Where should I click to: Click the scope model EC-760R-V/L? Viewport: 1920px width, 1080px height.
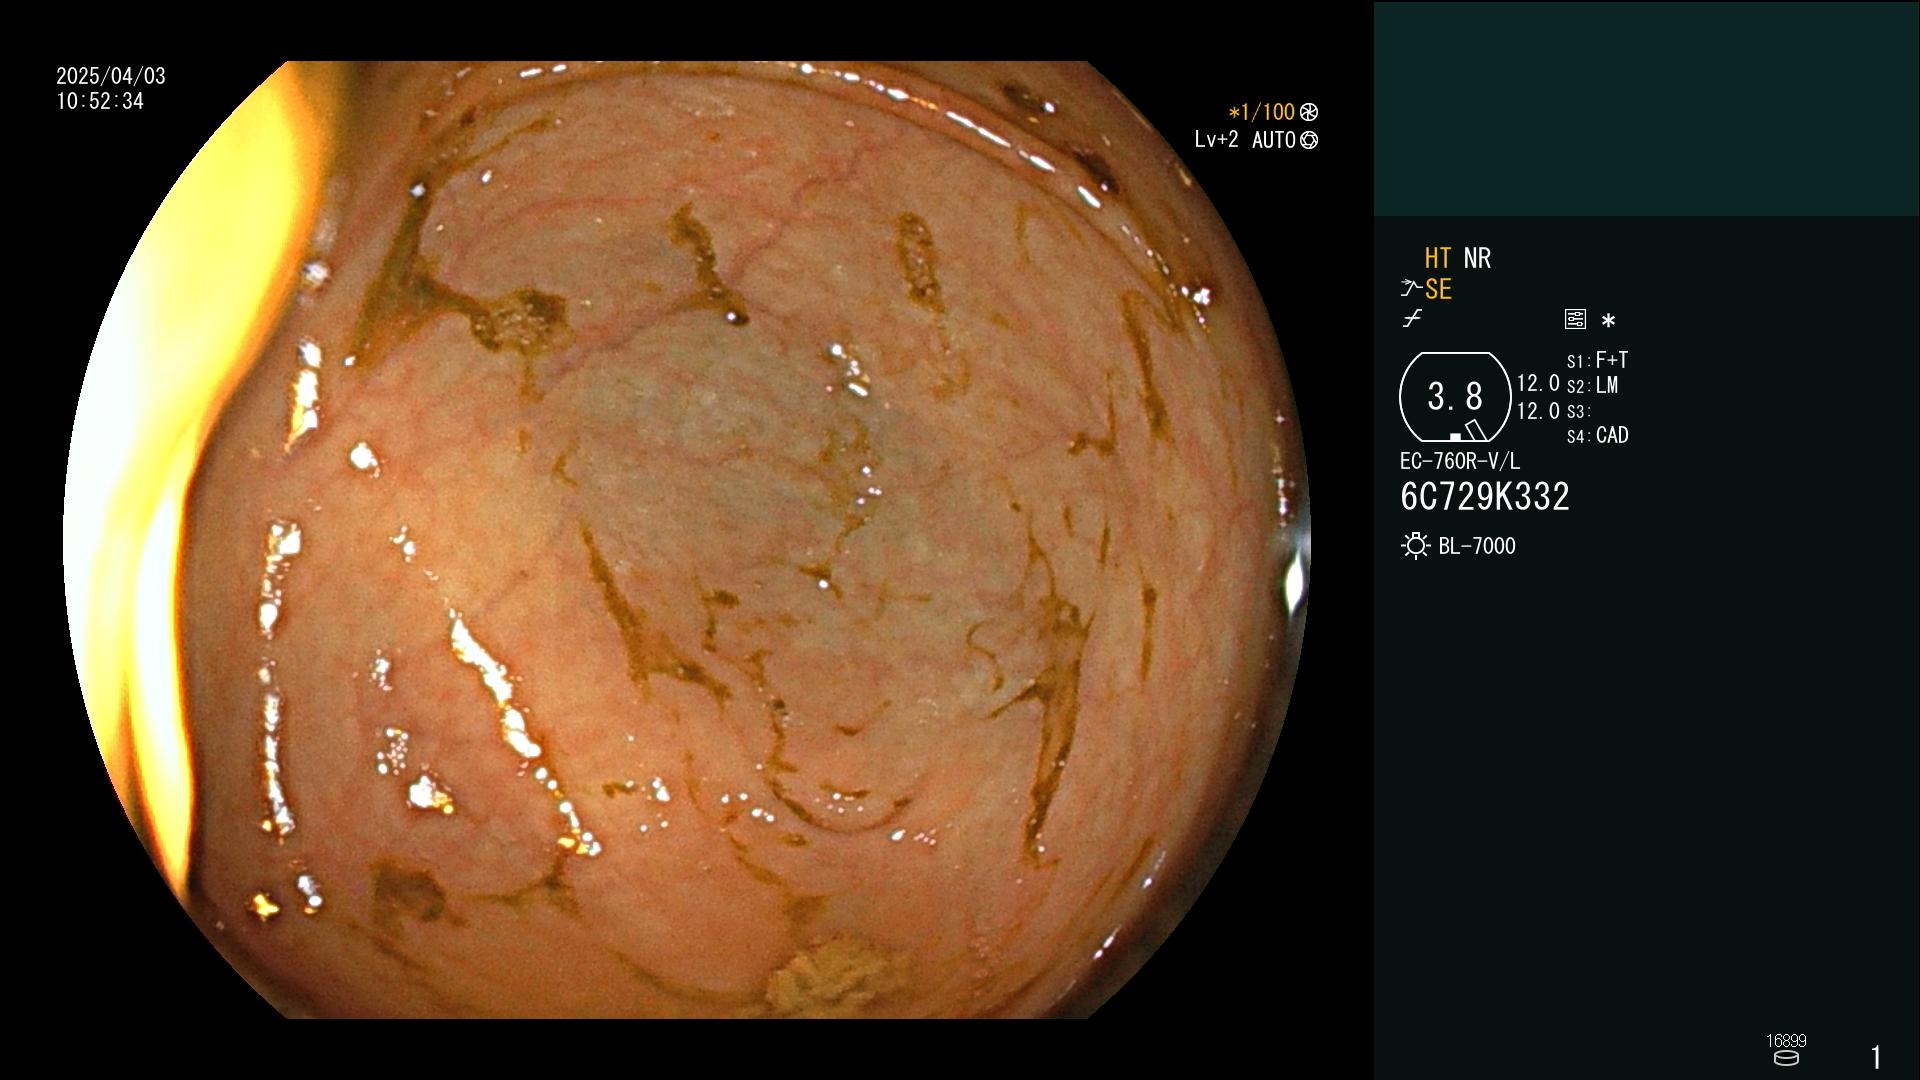click(1460, 461)
